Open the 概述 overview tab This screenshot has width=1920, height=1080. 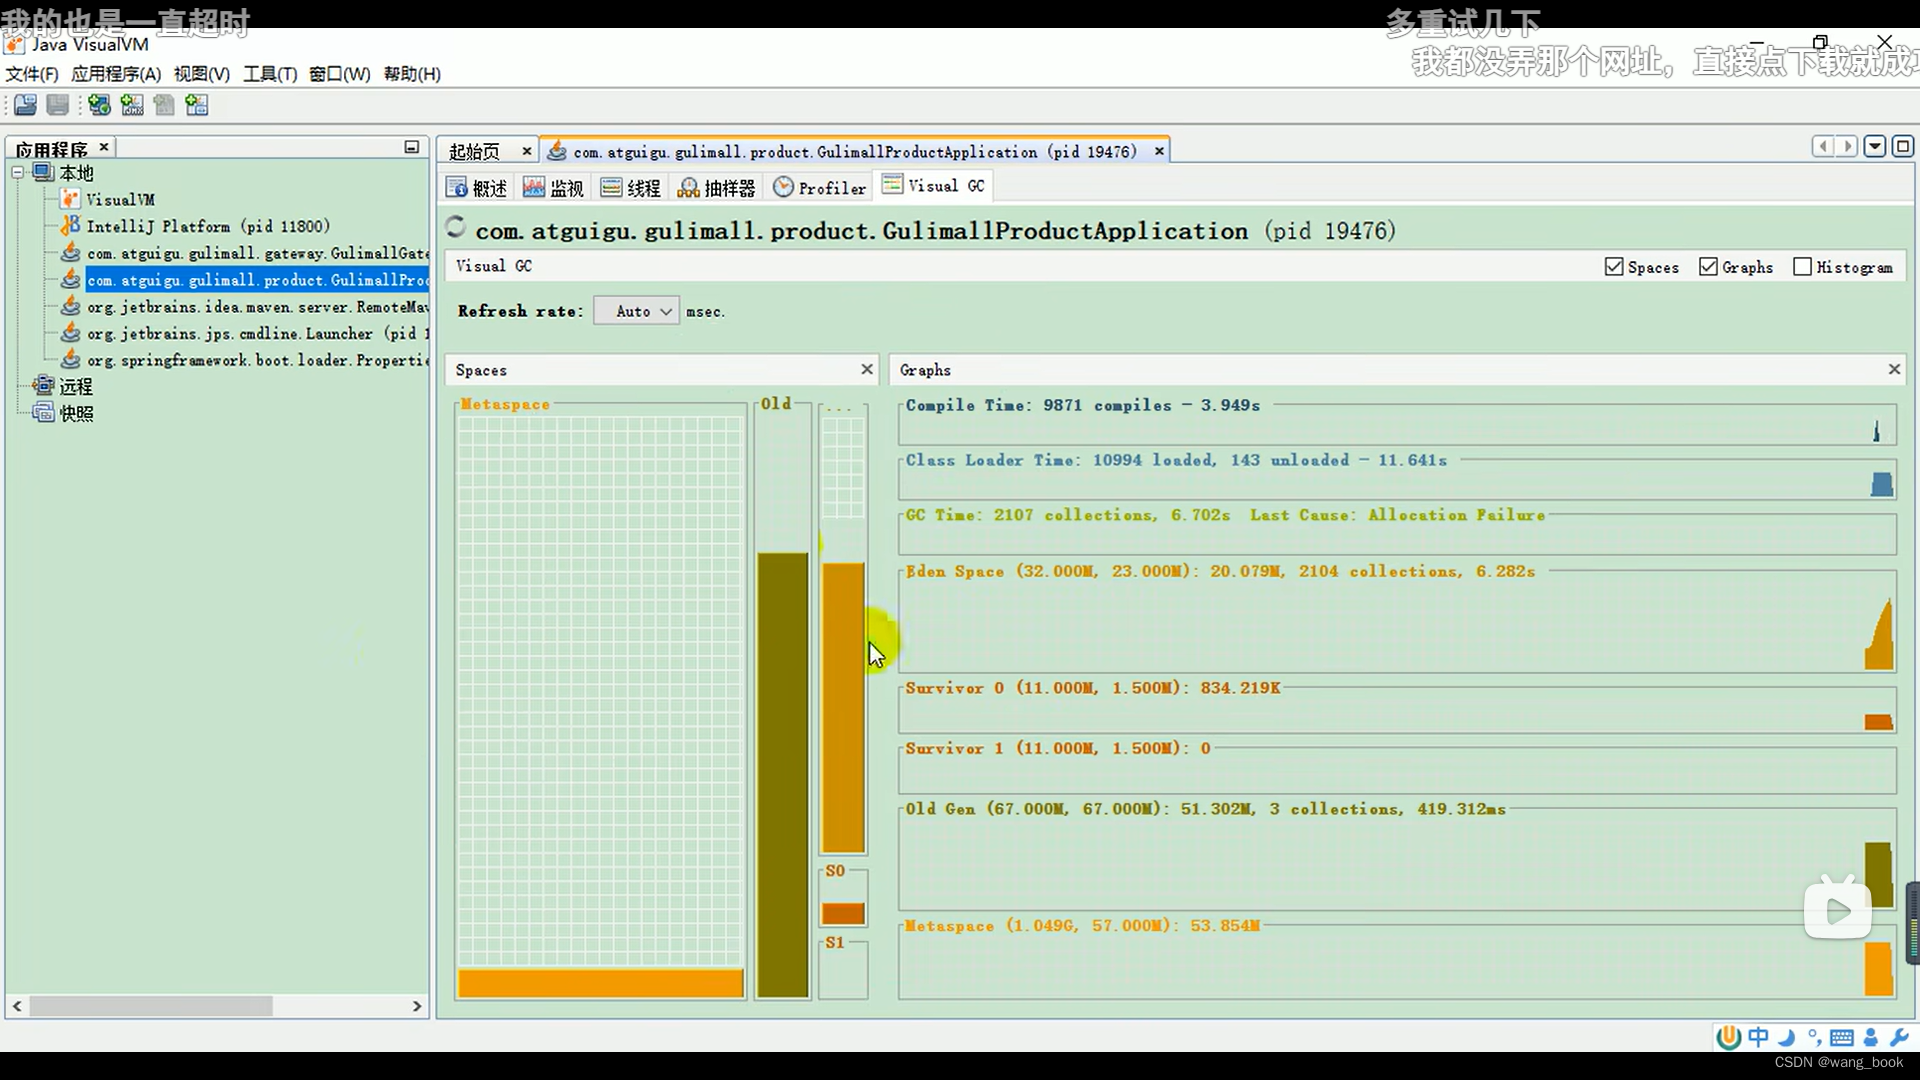[477, 188]
